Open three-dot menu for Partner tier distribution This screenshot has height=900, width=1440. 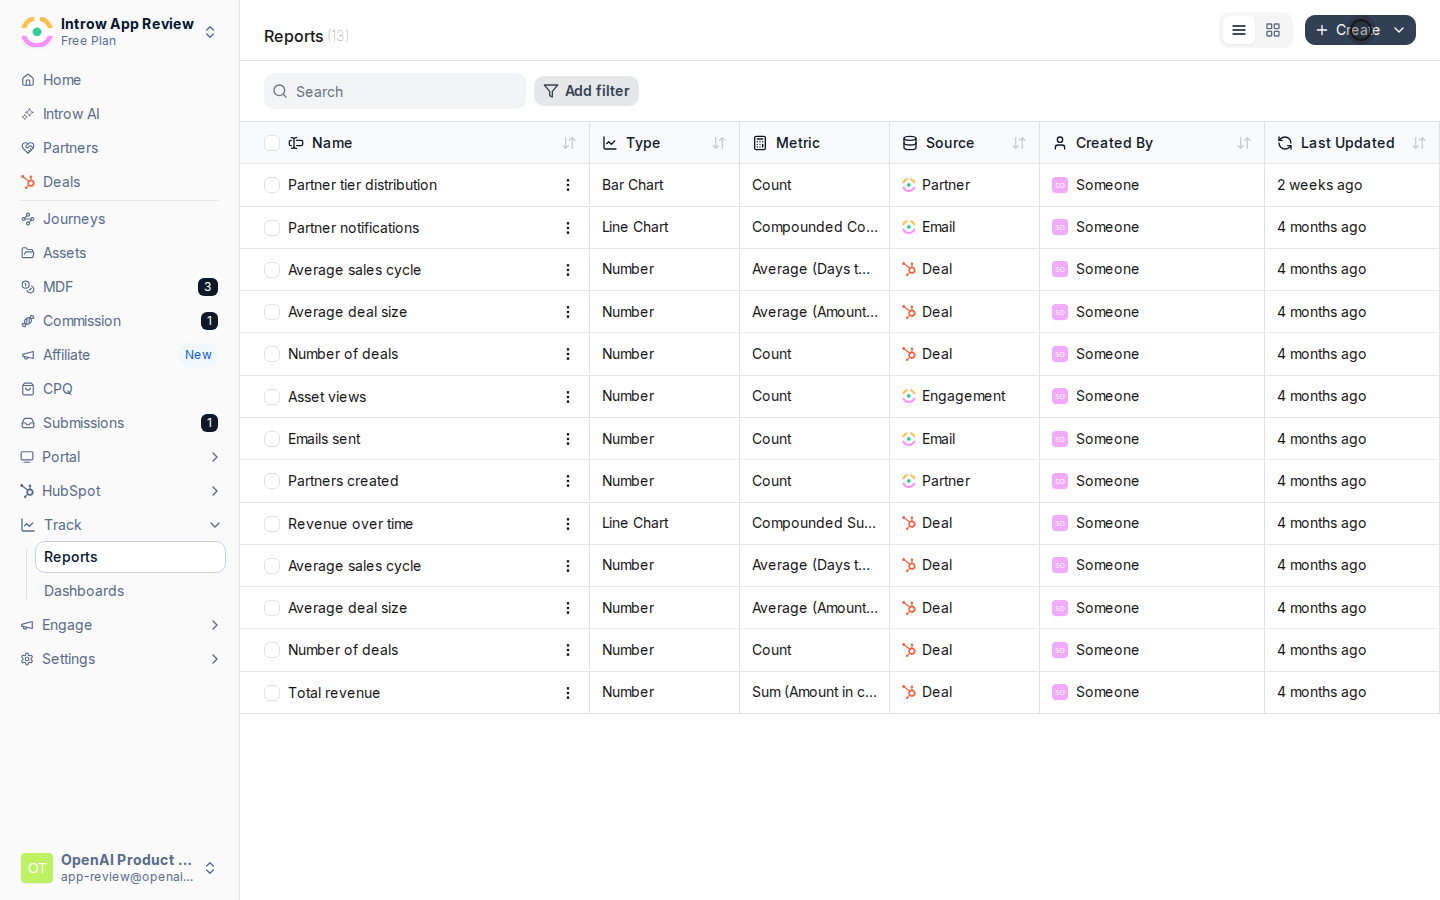(568, 185)
